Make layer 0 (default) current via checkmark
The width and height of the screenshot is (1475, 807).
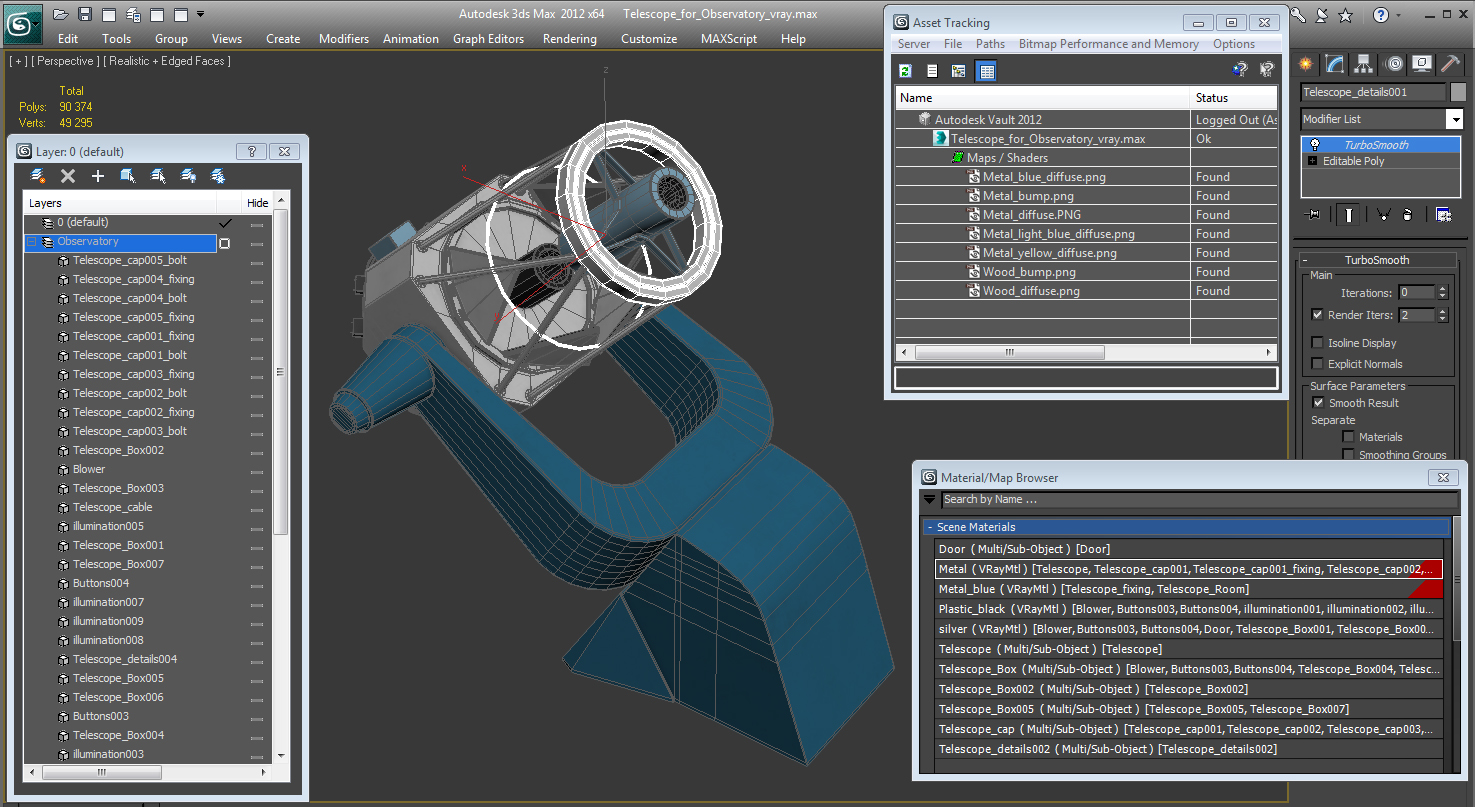coord(225,223)
